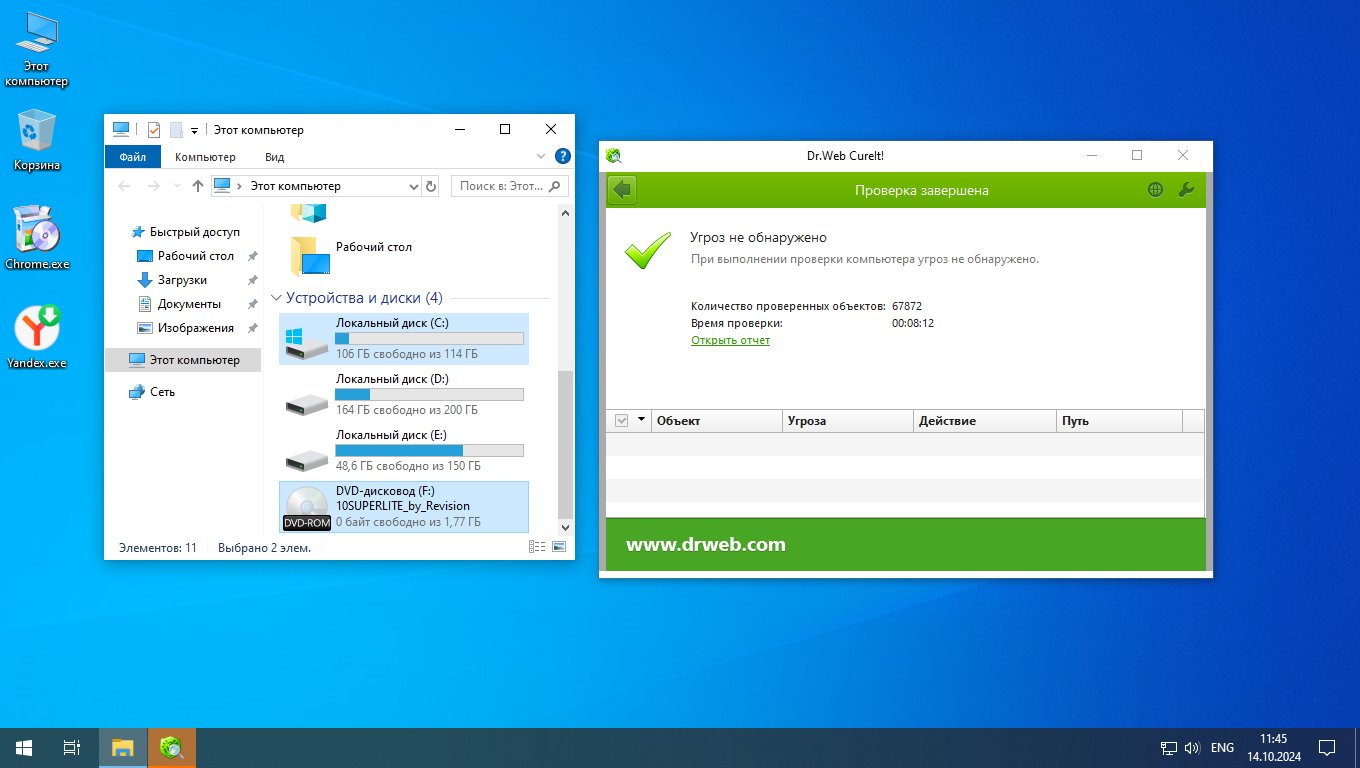Select the Chrome.exe desktop icon
Screen dimensions: 1360x768
tap(37, 239)
